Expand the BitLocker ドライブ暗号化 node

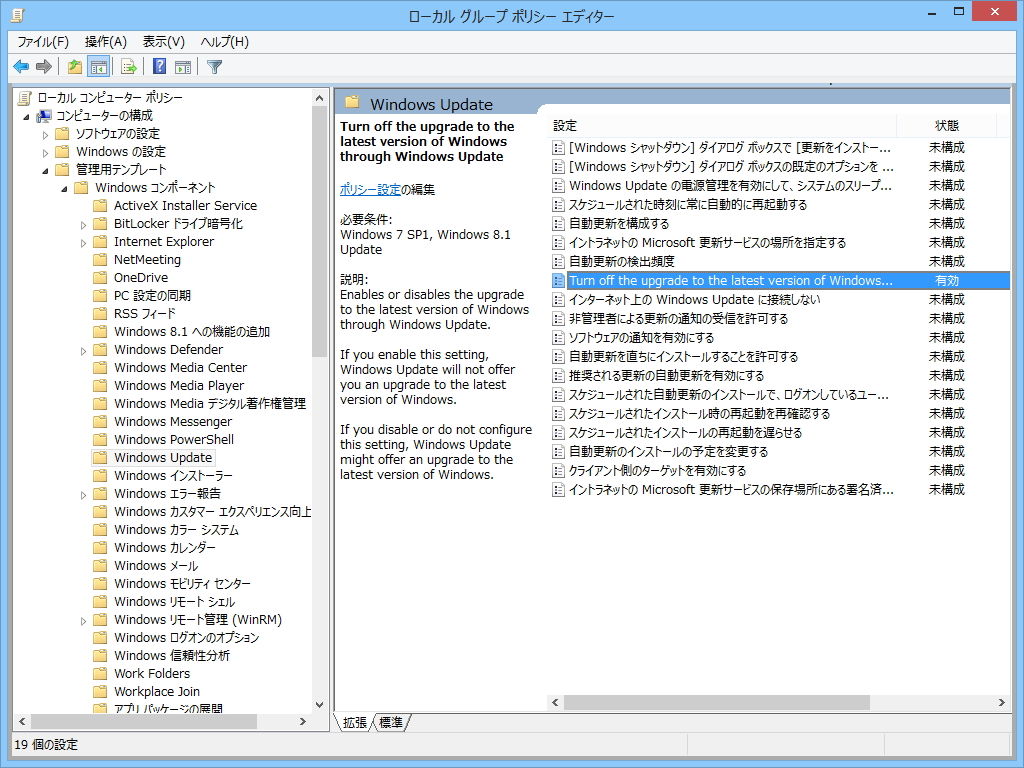click(x=83, y=225)
